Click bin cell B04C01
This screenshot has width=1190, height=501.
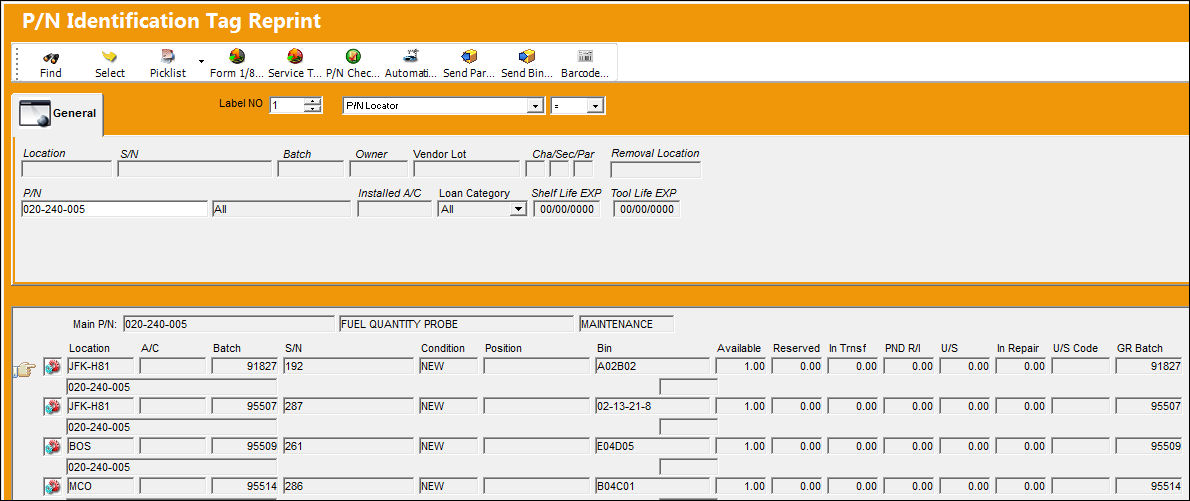tap(653, 487)
